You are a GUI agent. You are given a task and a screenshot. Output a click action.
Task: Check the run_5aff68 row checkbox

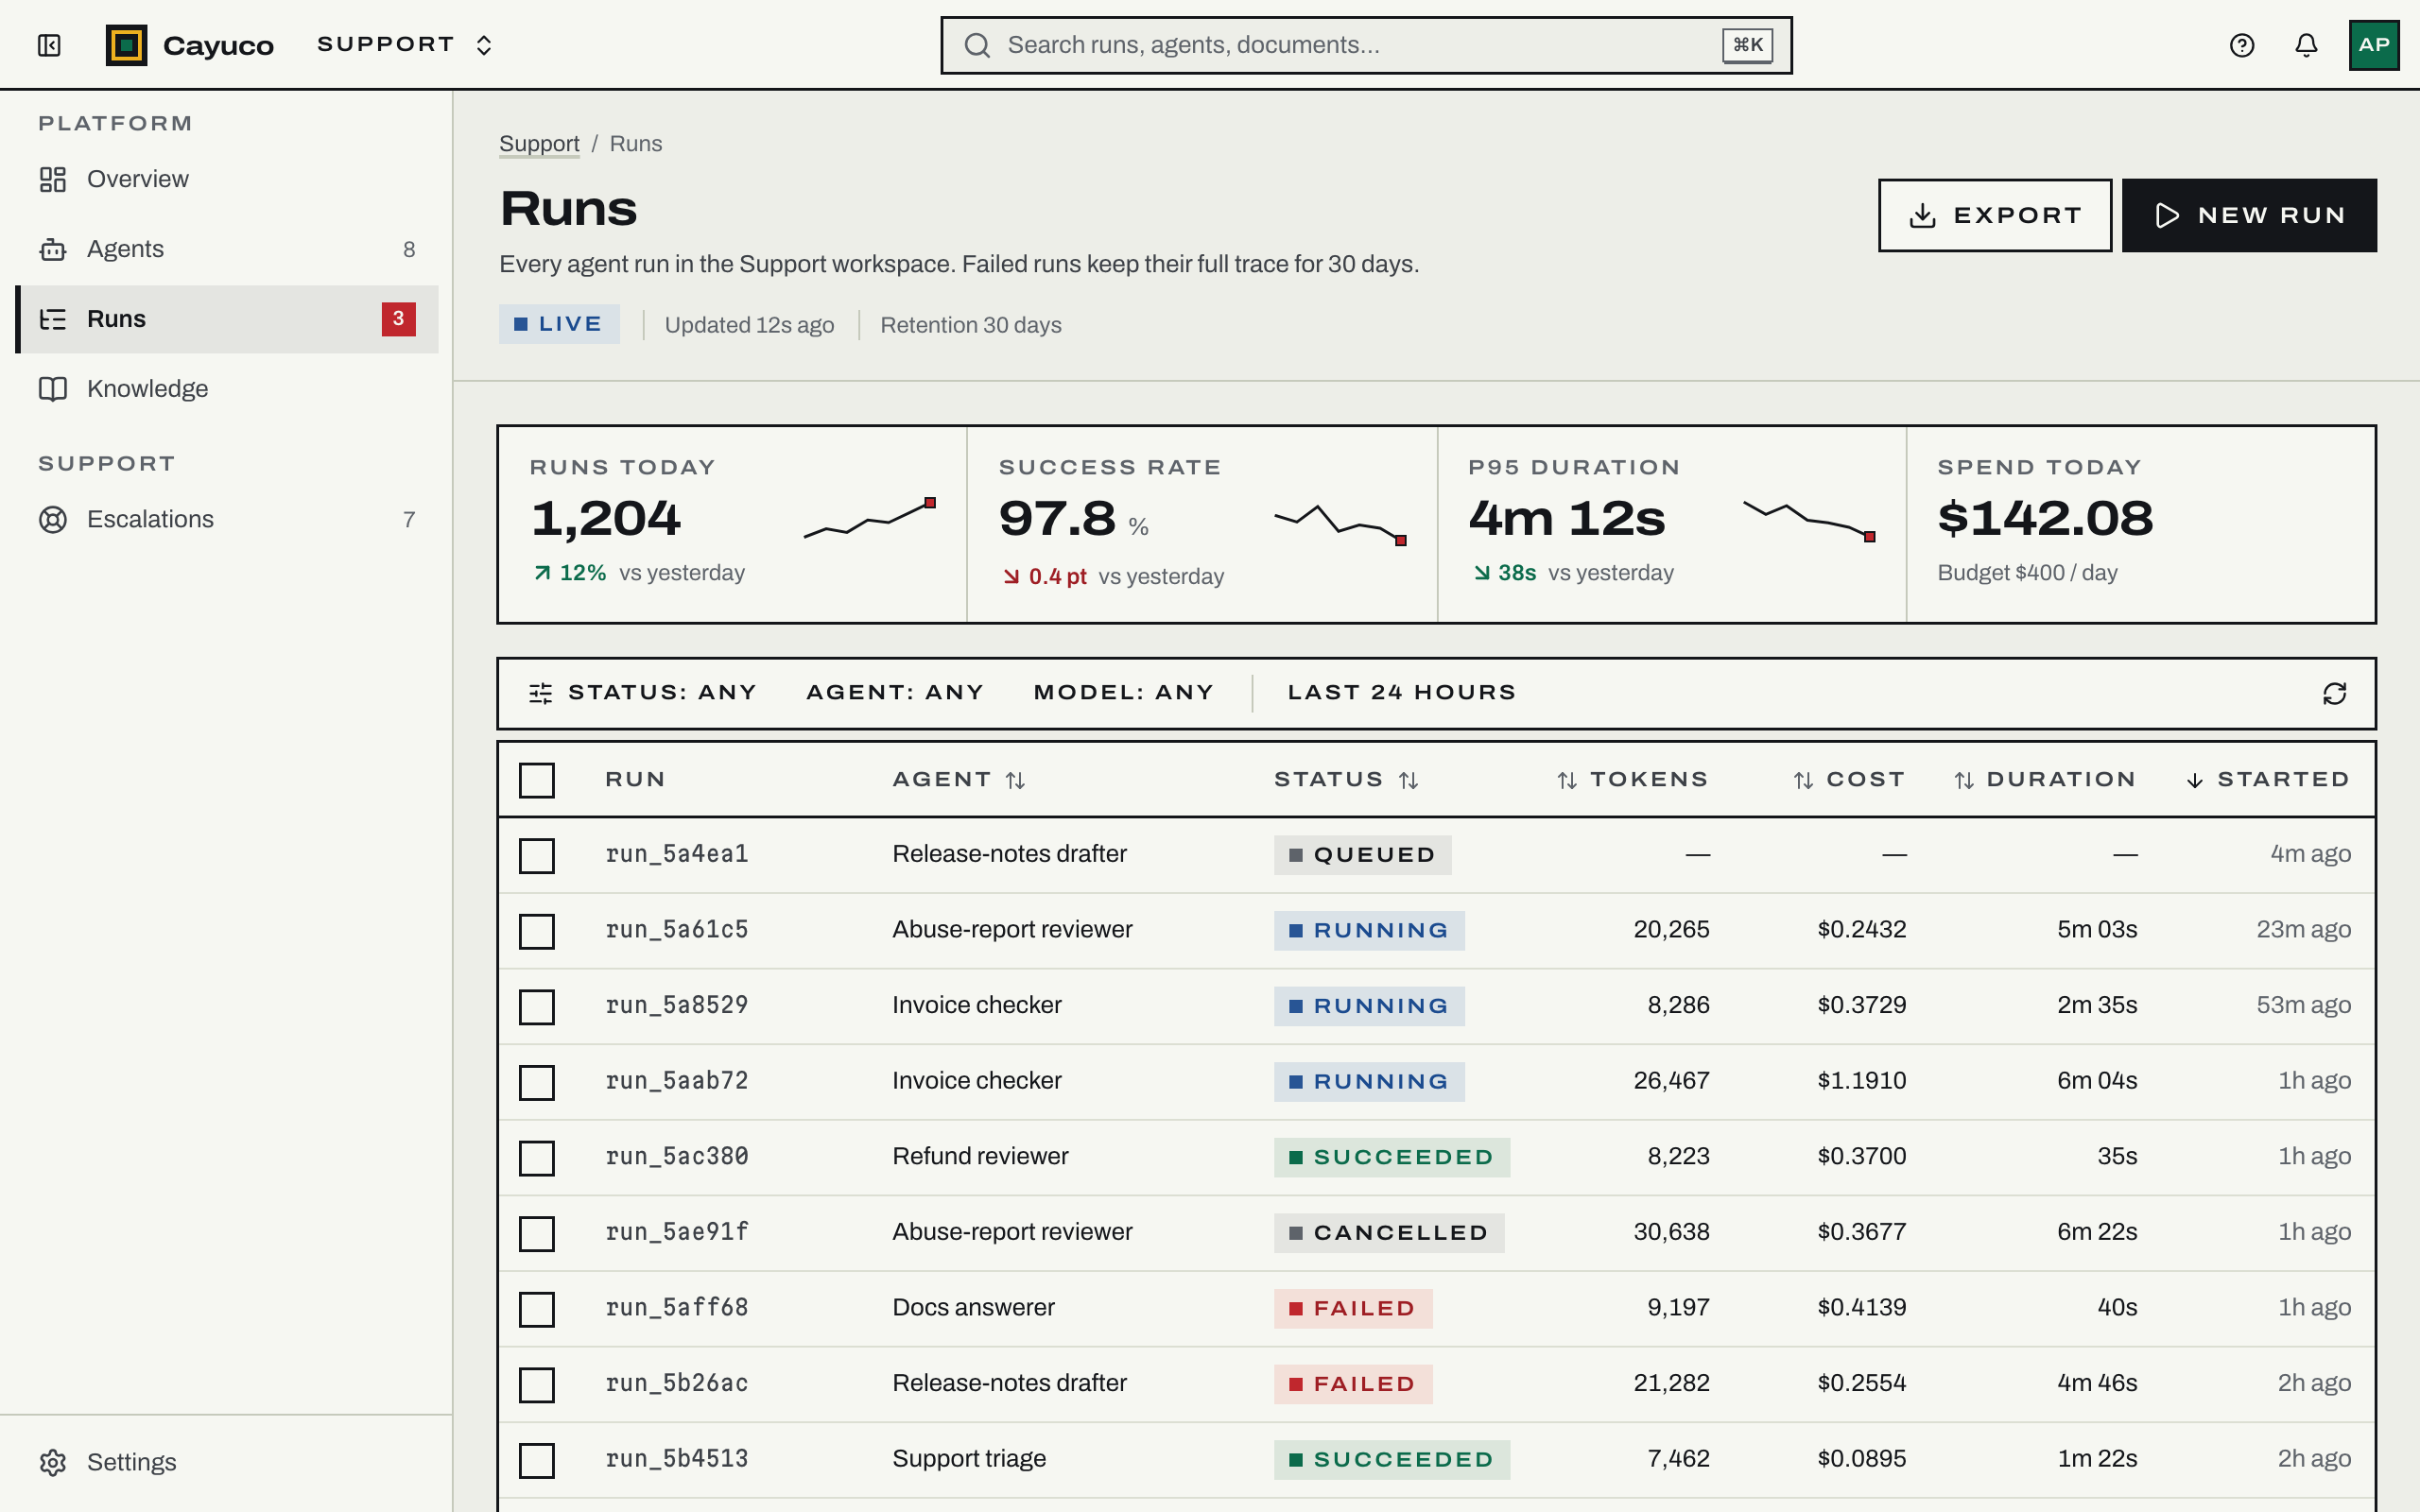tap(537, 1309)
